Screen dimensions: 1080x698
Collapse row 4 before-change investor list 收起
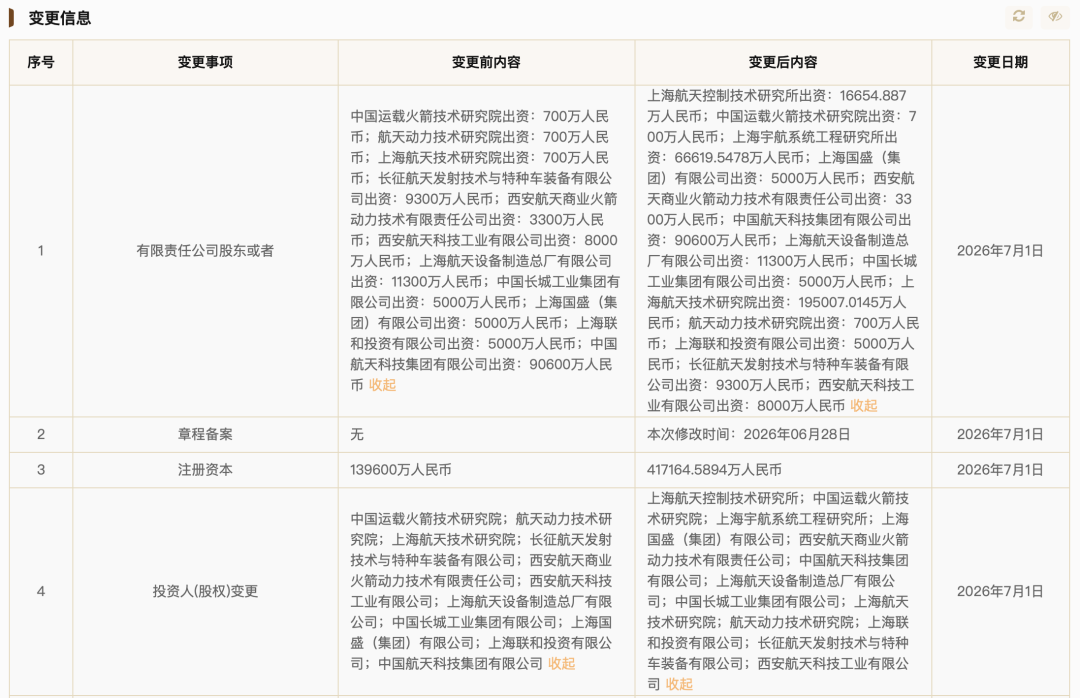tap(561, 663)
